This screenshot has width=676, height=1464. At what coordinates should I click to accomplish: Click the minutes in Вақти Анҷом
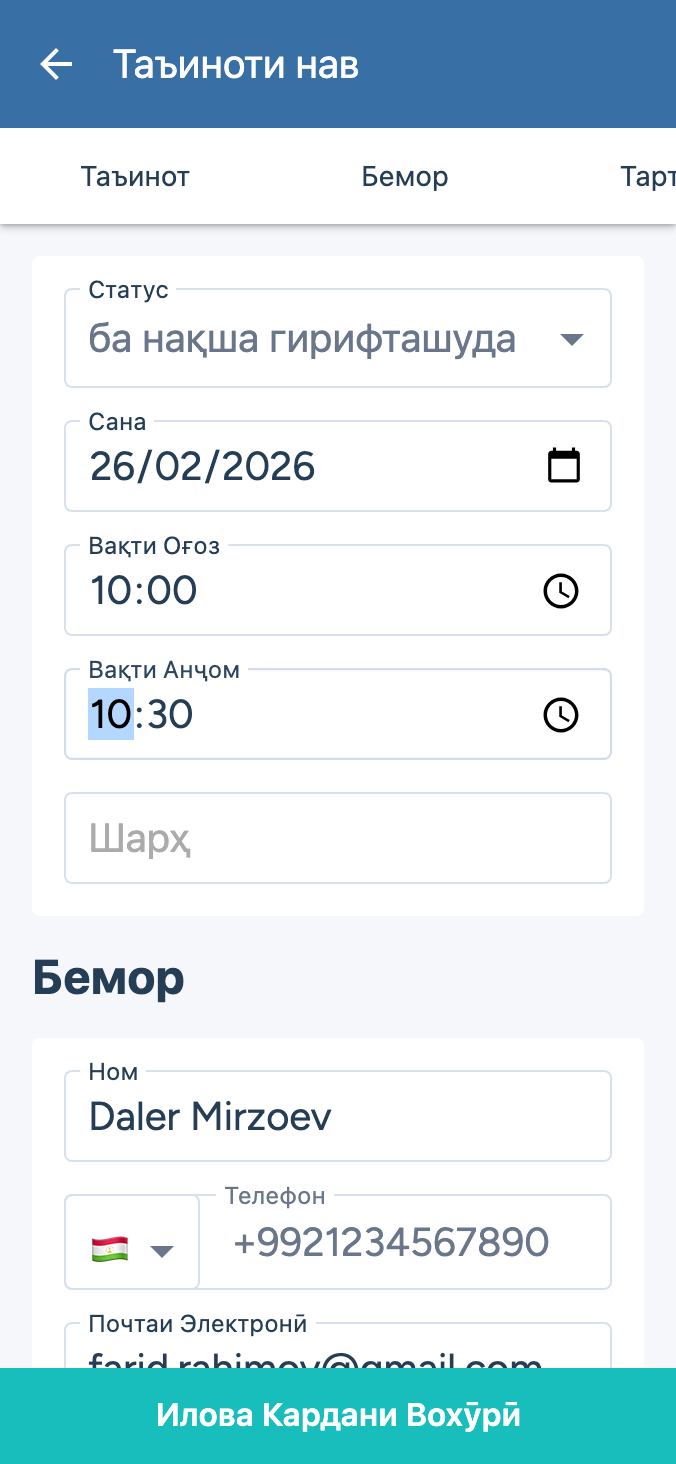tap(170, 715)
